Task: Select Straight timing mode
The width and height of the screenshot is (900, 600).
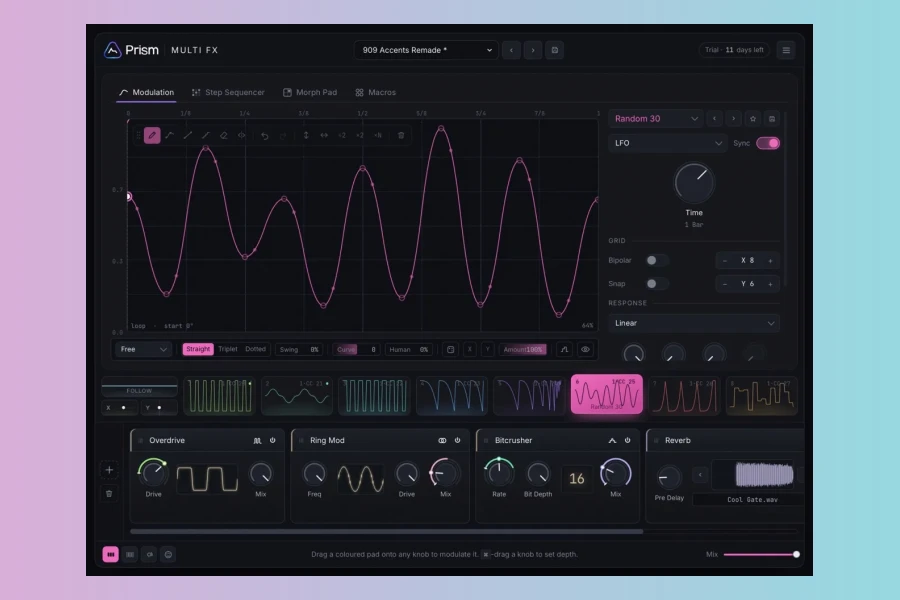Action: tap(198, 349)
